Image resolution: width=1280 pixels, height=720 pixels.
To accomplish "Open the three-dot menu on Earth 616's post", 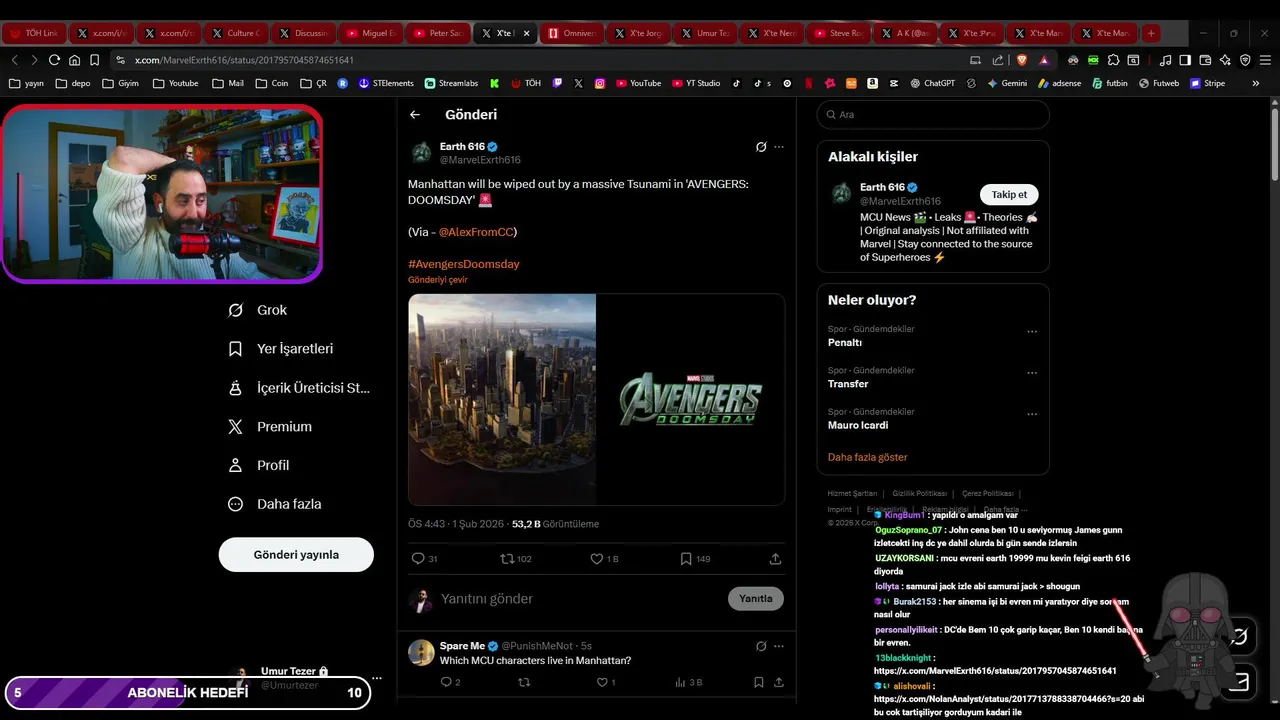I will [x=779, y=147].
